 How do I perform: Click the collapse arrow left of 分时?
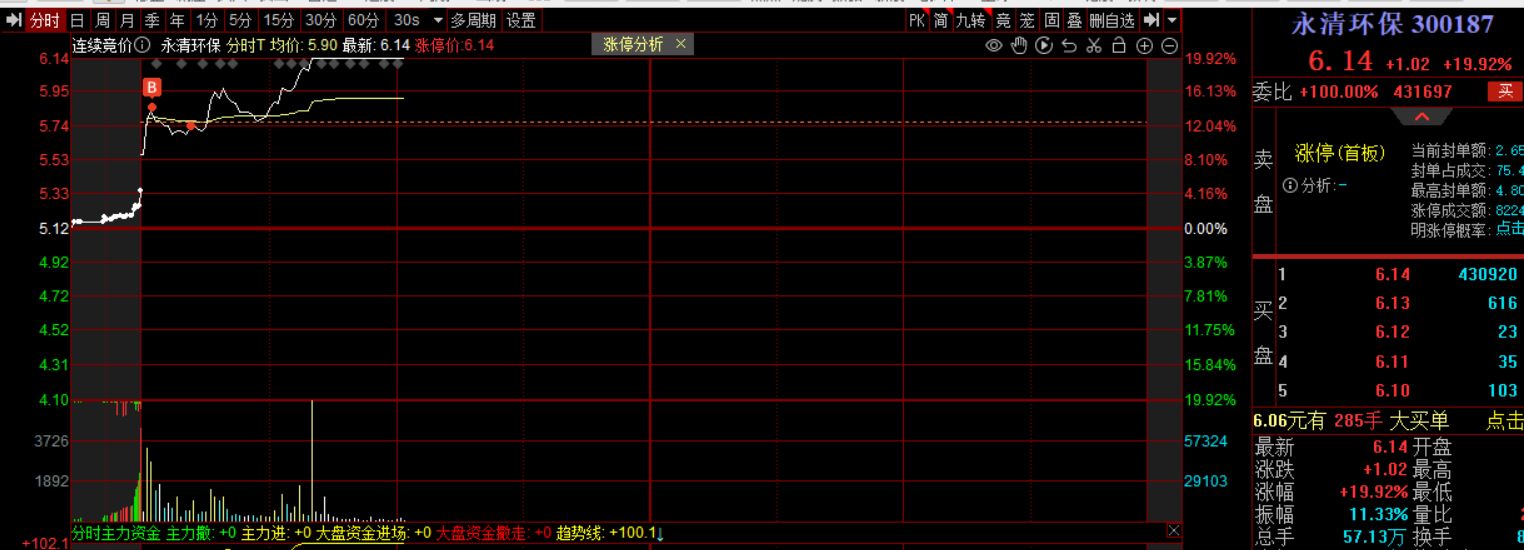pos(13,20)
